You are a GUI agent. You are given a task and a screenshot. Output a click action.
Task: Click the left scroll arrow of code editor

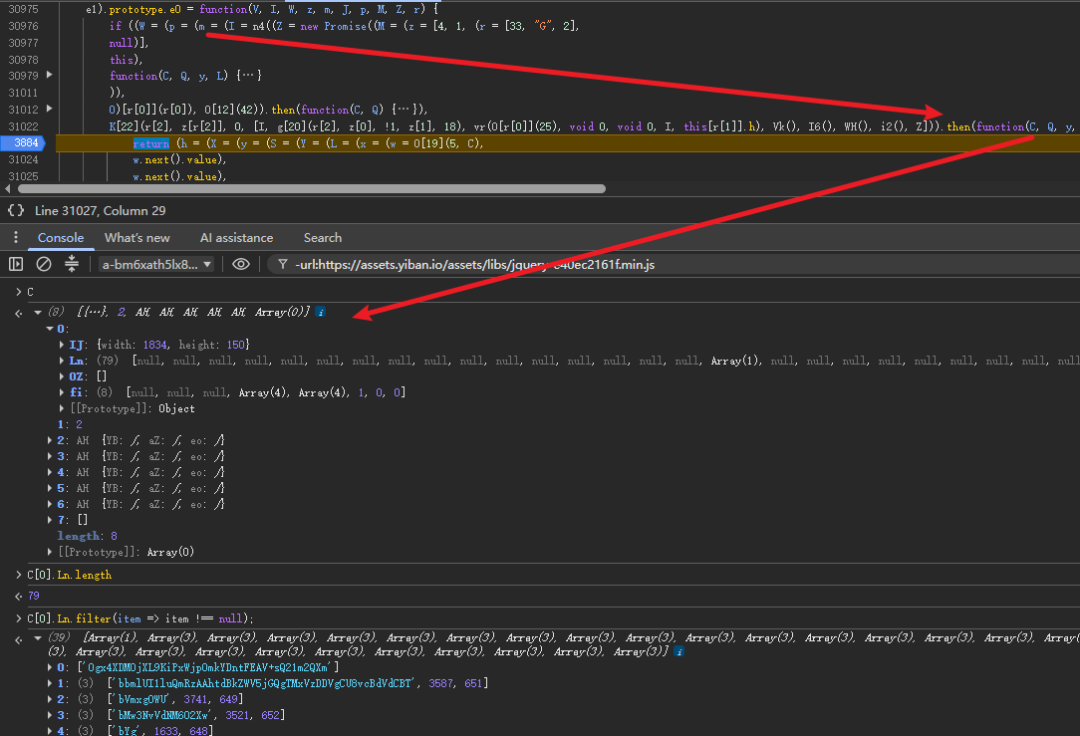pyautogui.click(x=8, y=189)
